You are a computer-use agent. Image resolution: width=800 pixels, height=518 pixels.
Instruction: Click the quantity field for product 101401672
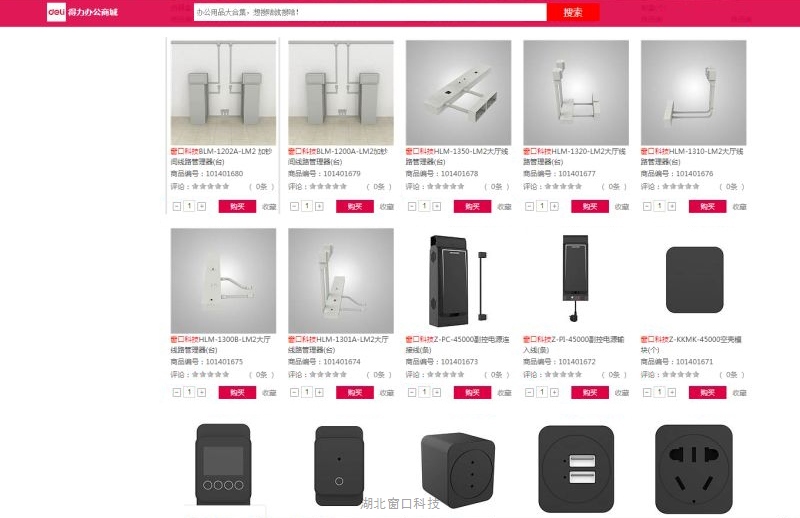point(542,392)
